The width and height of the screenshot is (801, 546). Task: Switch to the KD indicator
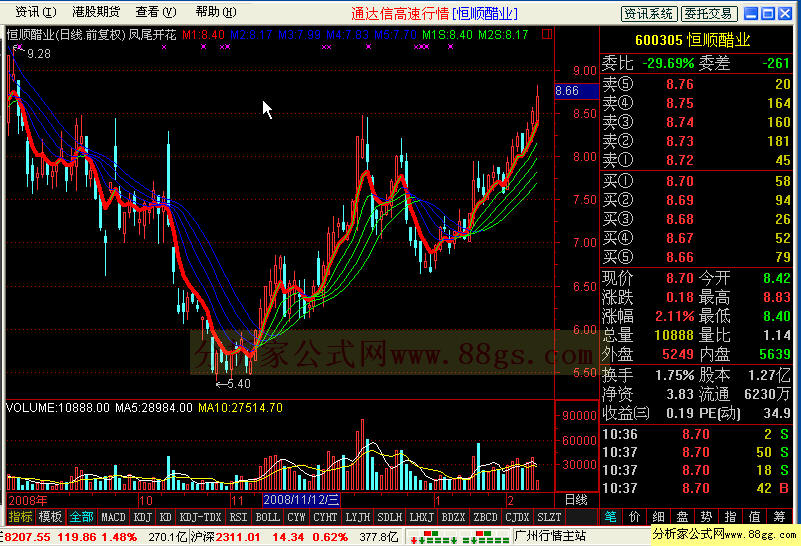click(166, 517)
